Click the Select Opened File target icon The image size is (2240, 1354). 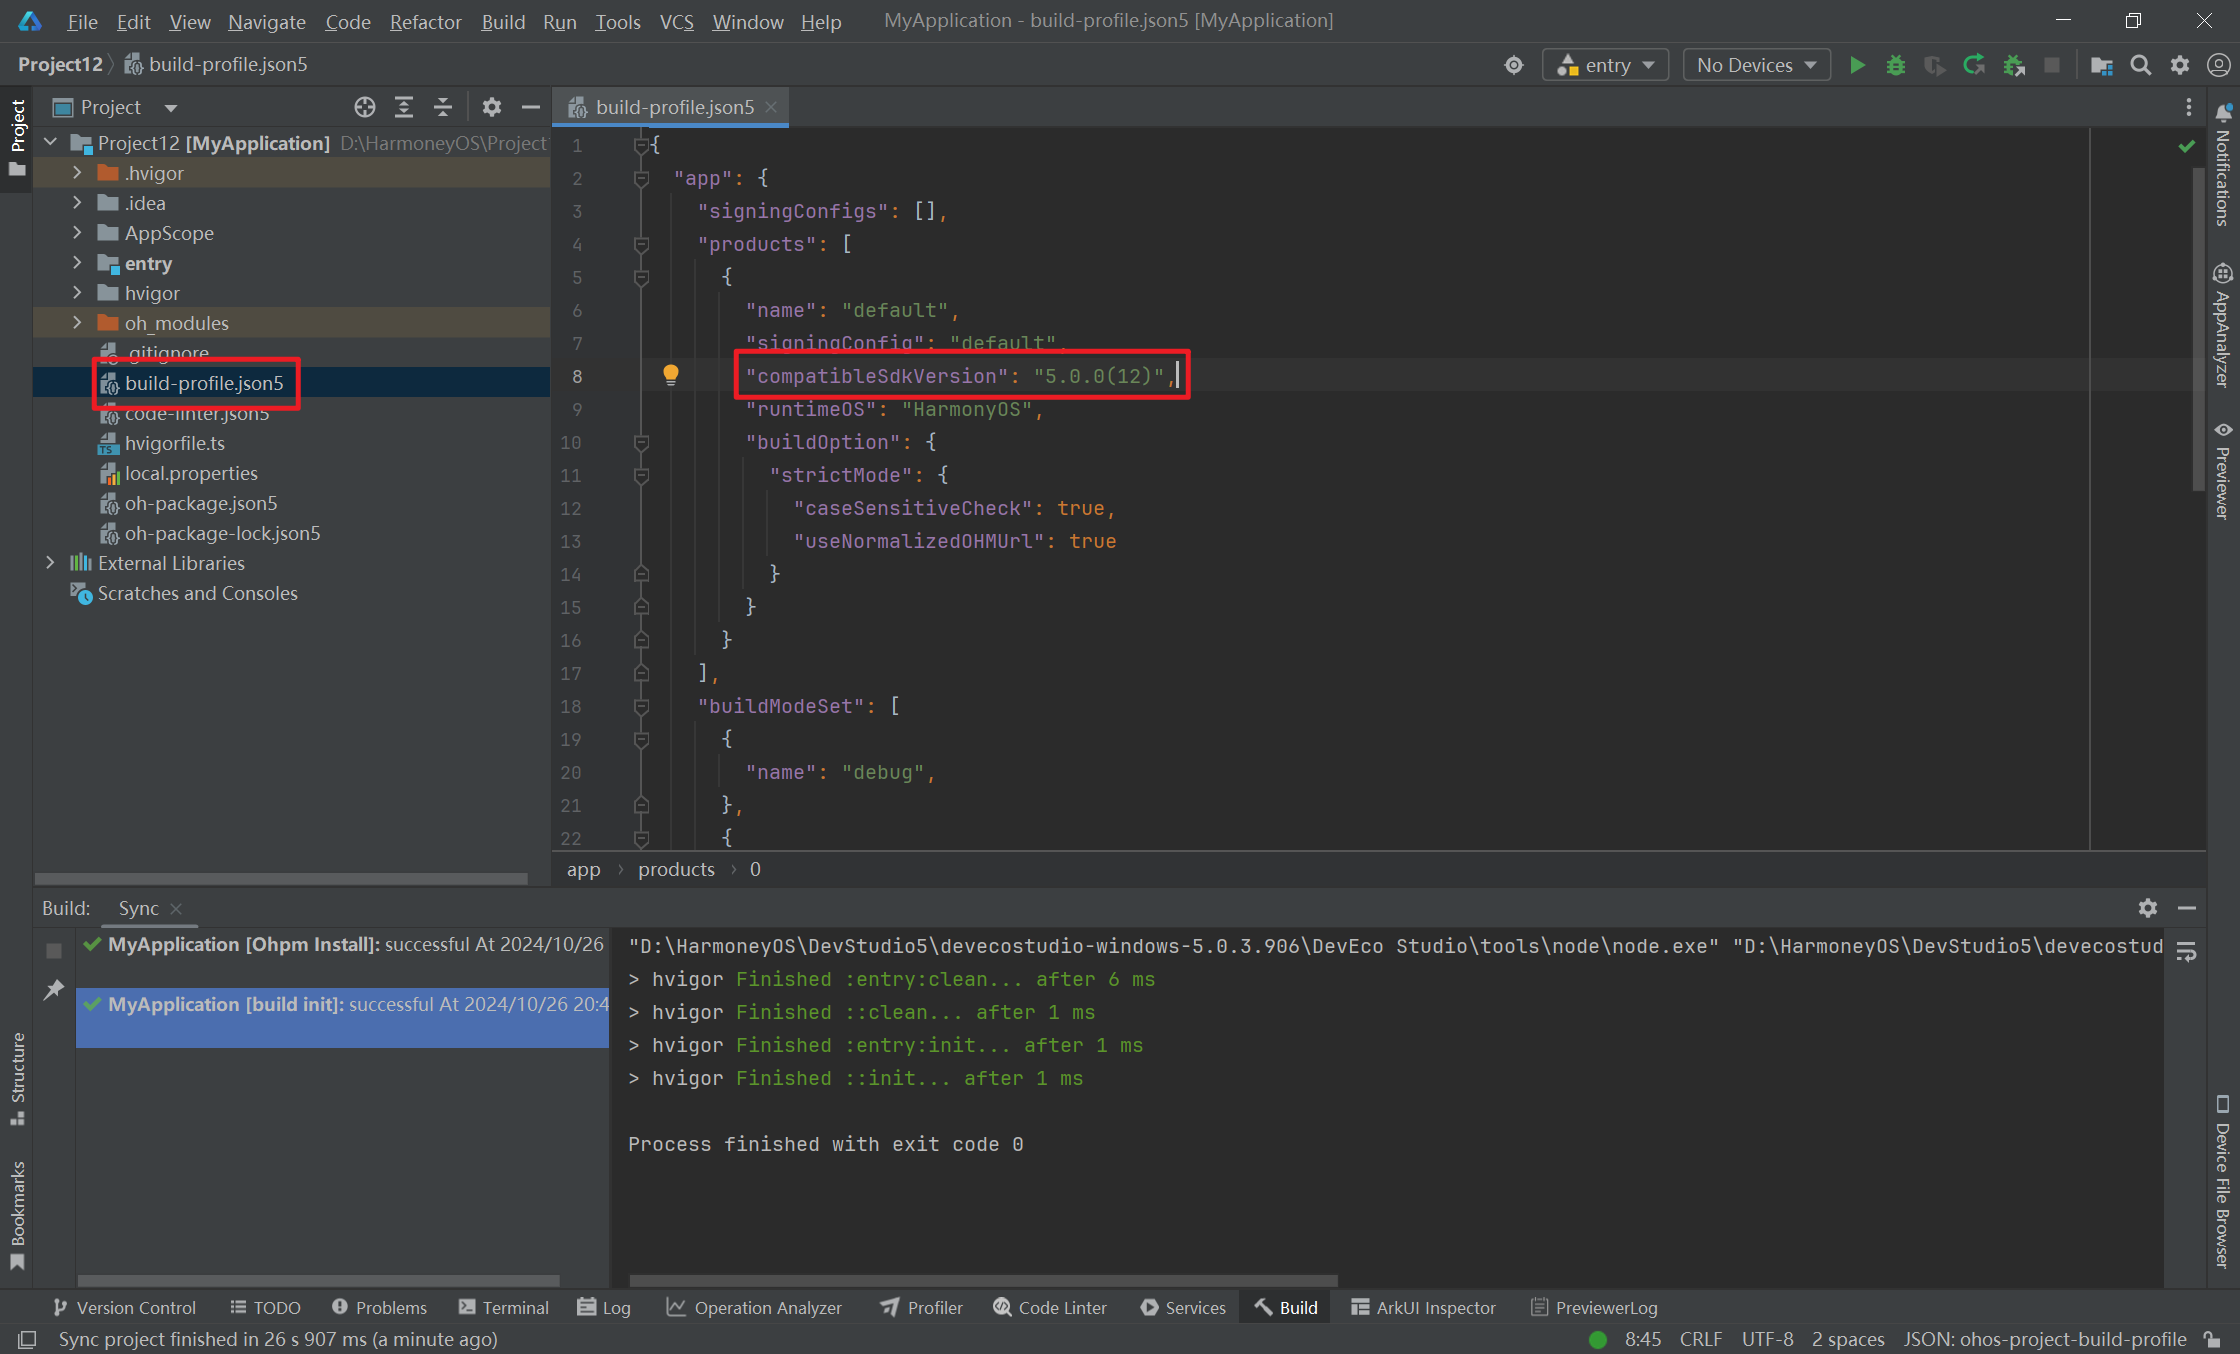tap(364, 107)
